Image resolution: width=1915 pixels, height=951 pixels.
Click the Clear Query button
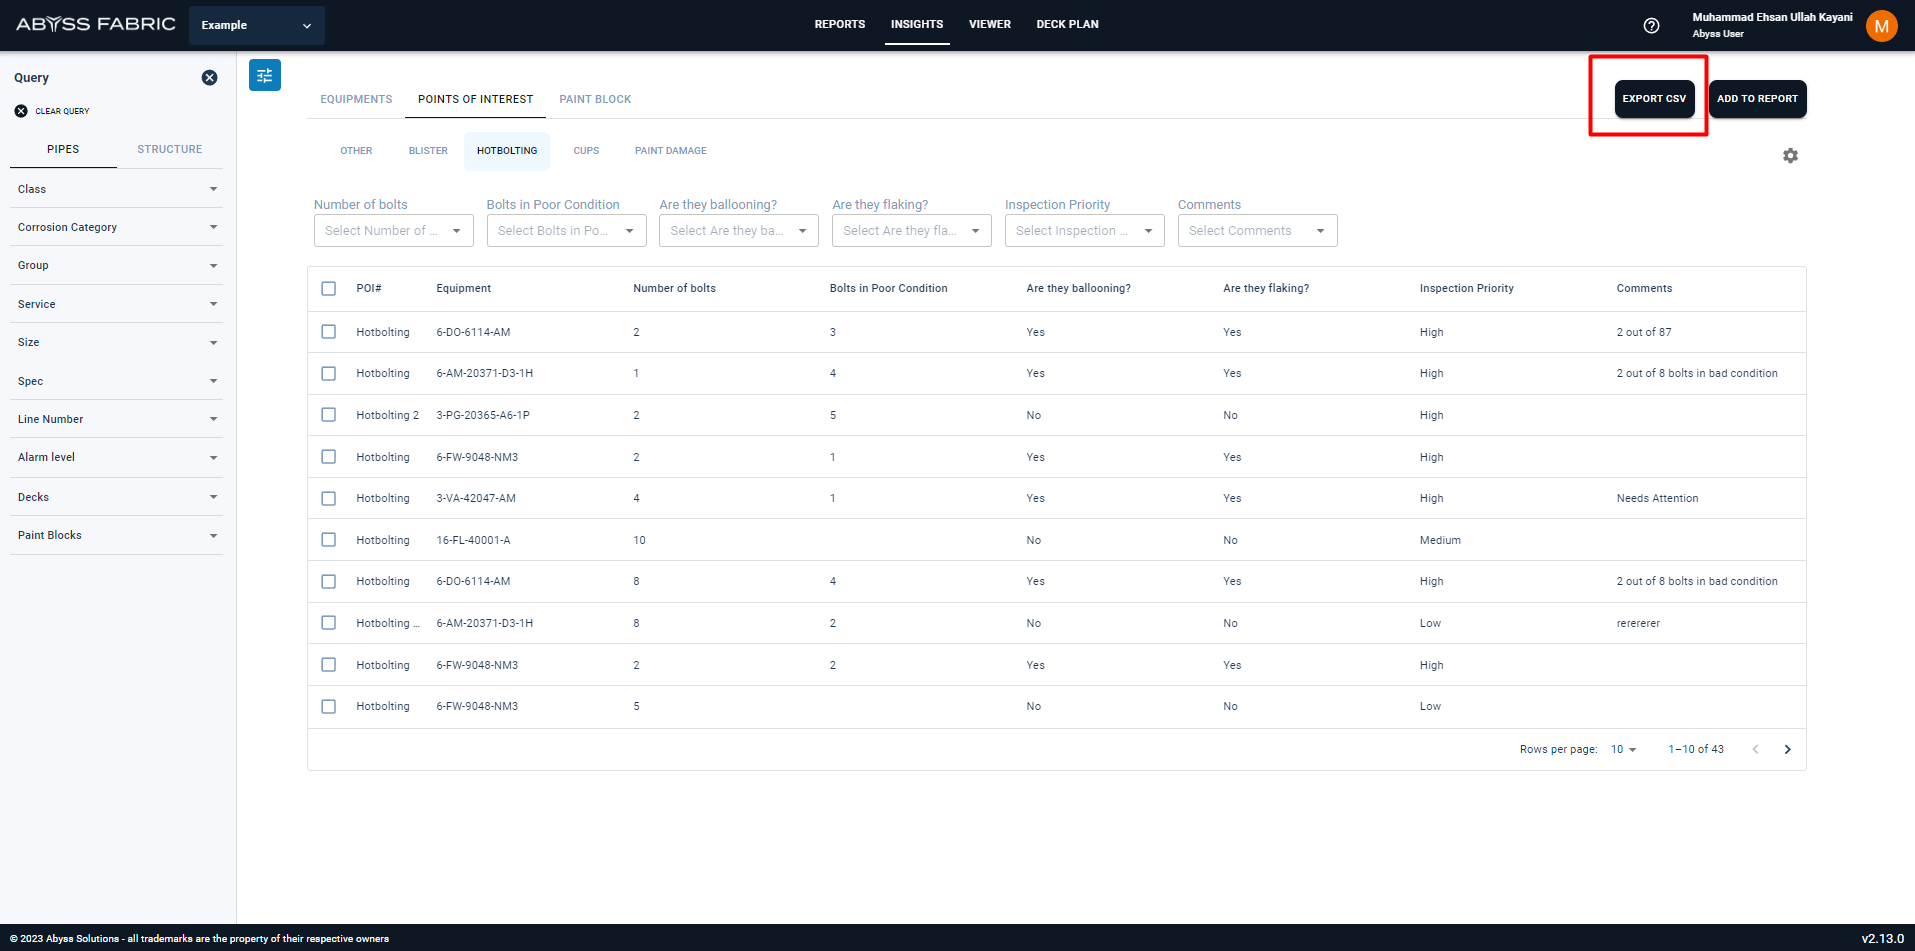pos(53,111)
